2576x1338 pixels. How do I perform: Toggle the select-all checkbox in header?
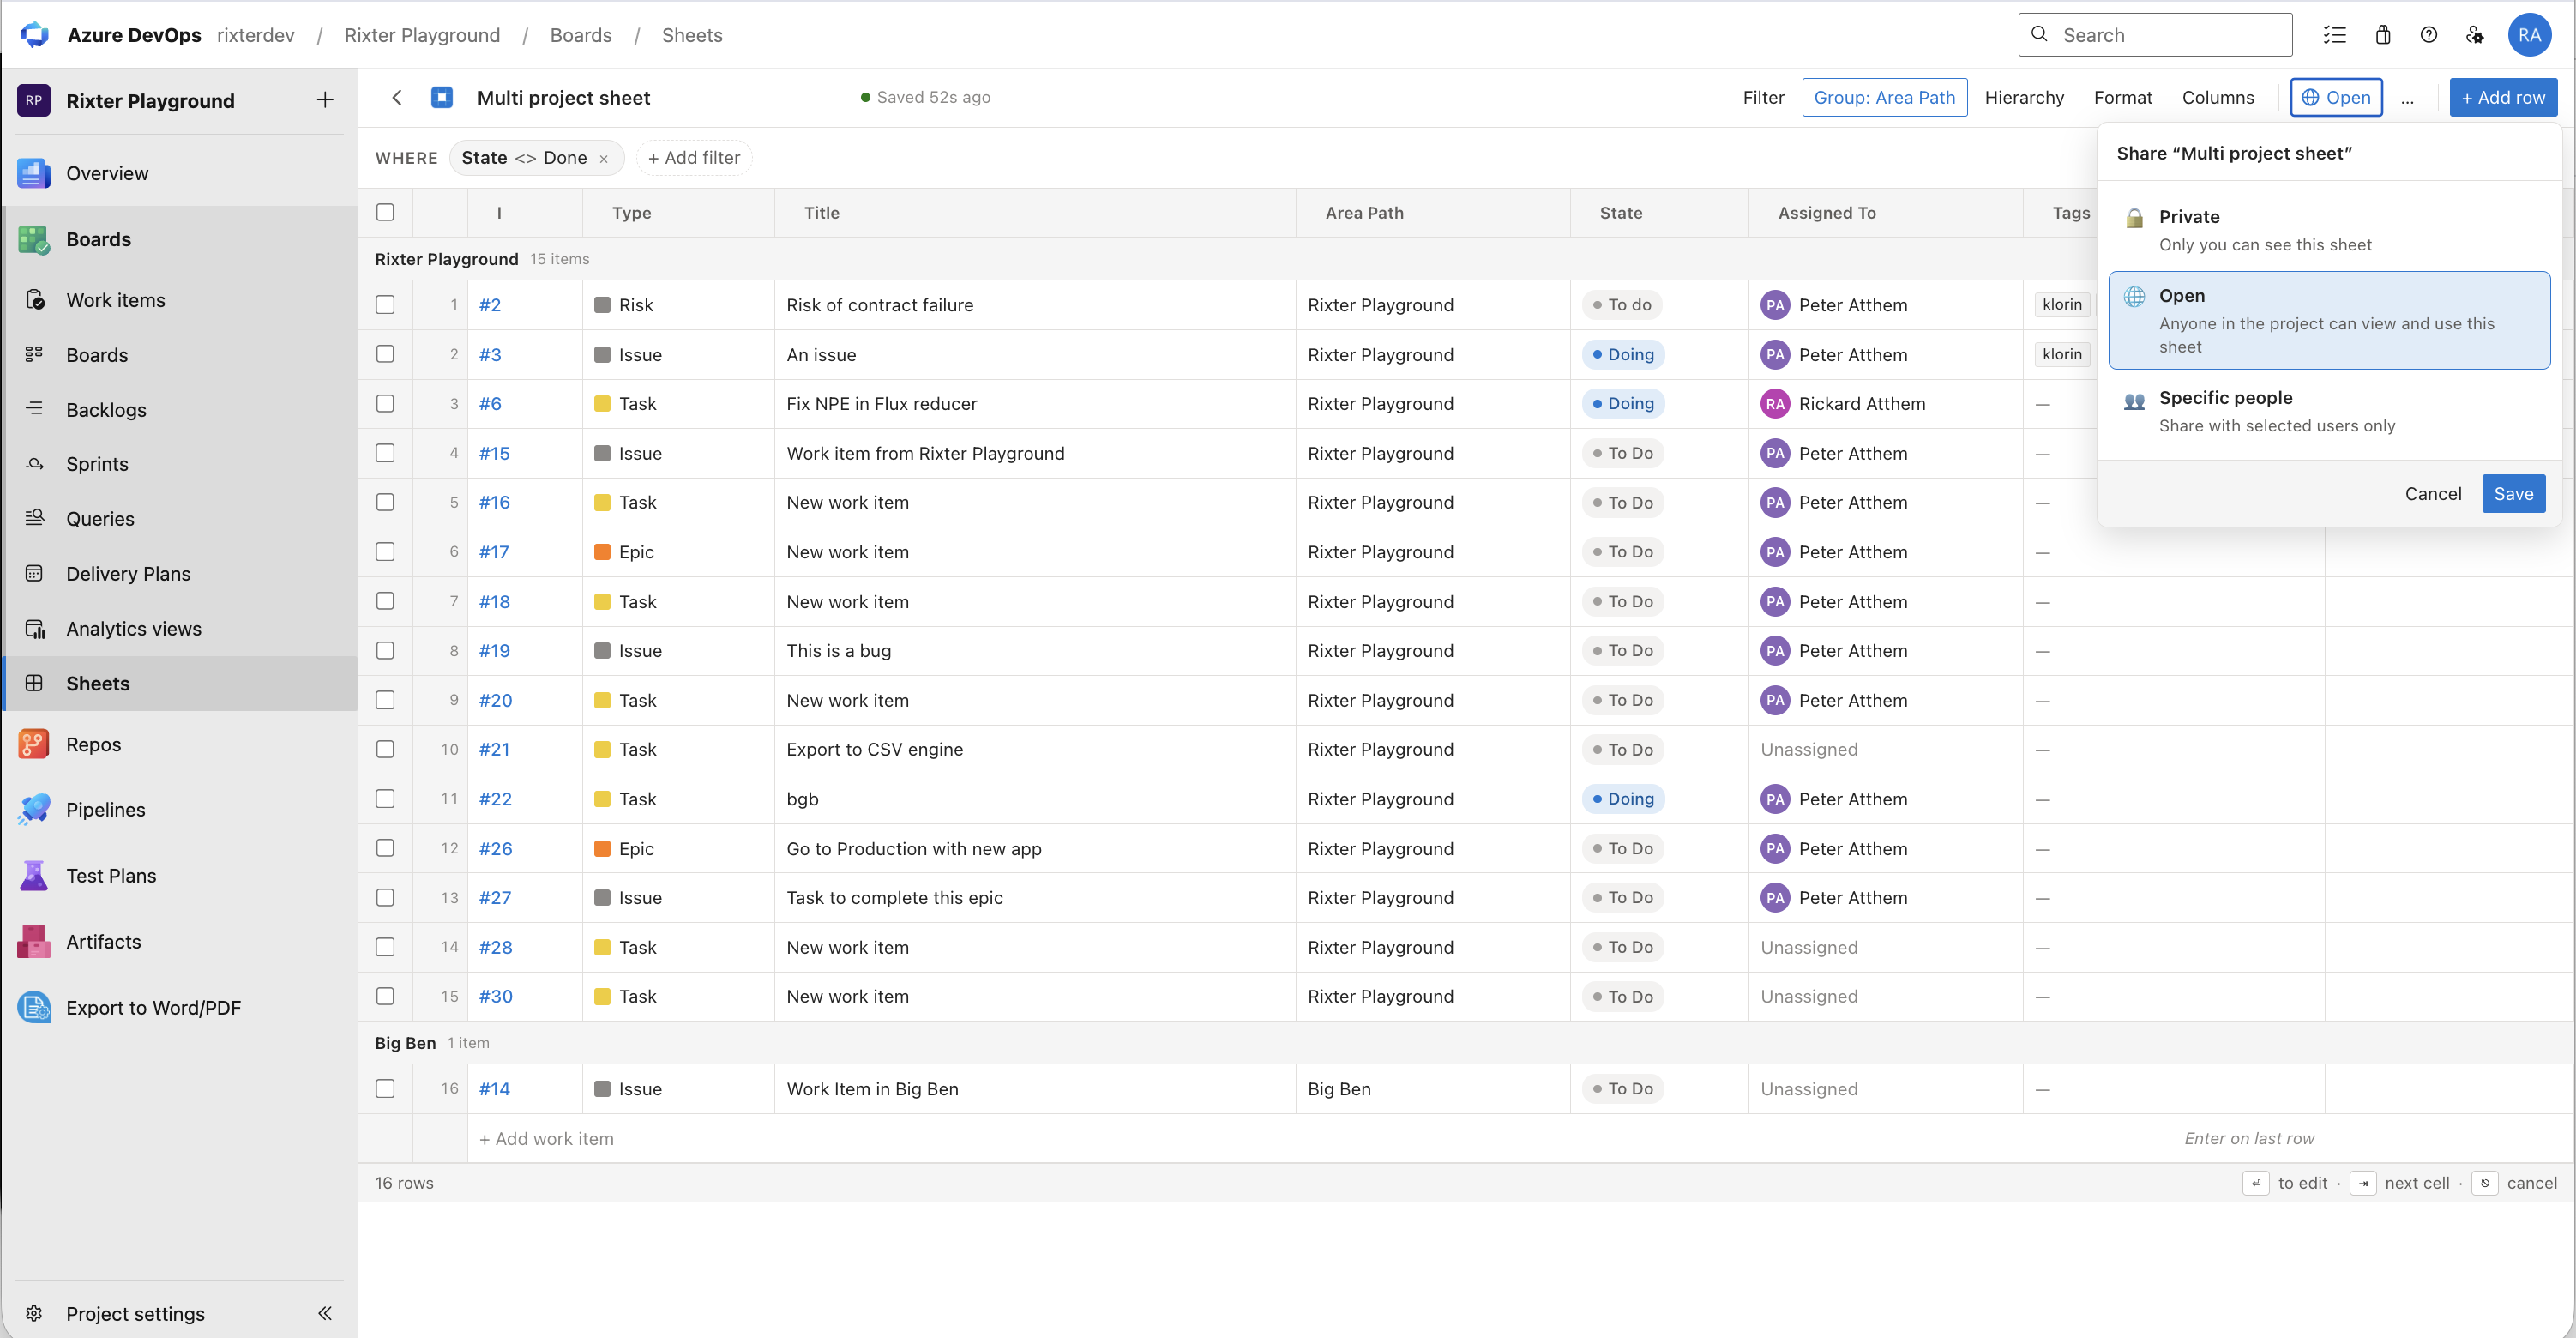[x=385, y=212]
